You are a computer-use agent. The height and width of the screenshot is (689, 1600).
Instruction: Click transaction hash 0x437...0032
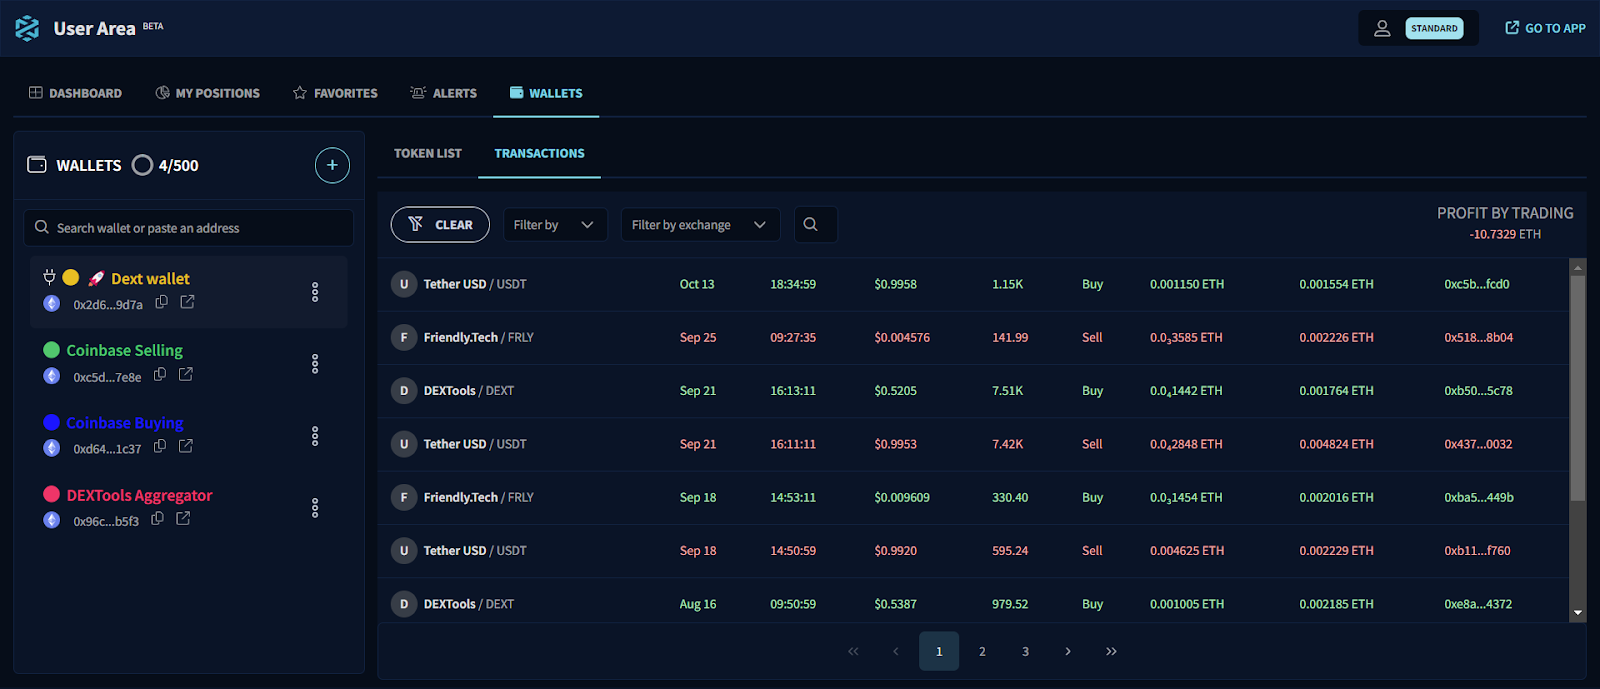pyautogui.click(x=1478, y=444)
